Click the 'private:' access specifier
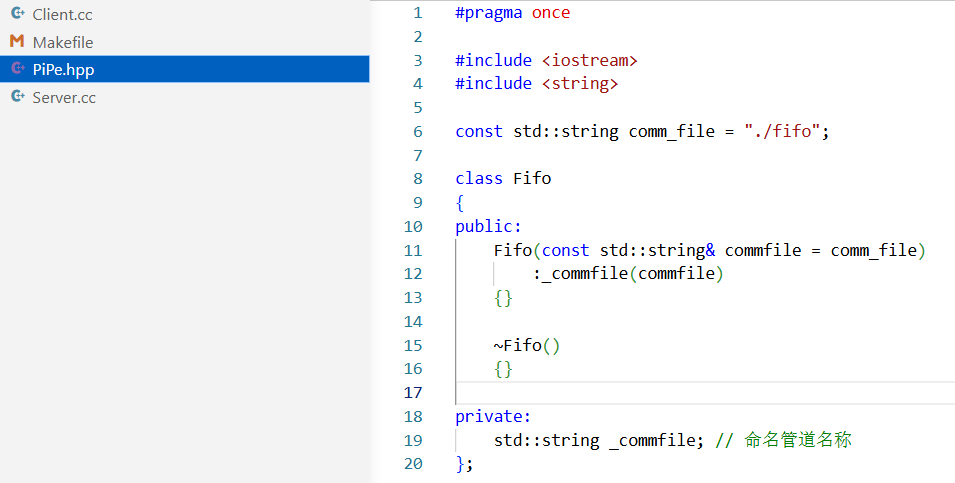Image resolution: width=955 pixels, height=483 pixels. point(493,417)
